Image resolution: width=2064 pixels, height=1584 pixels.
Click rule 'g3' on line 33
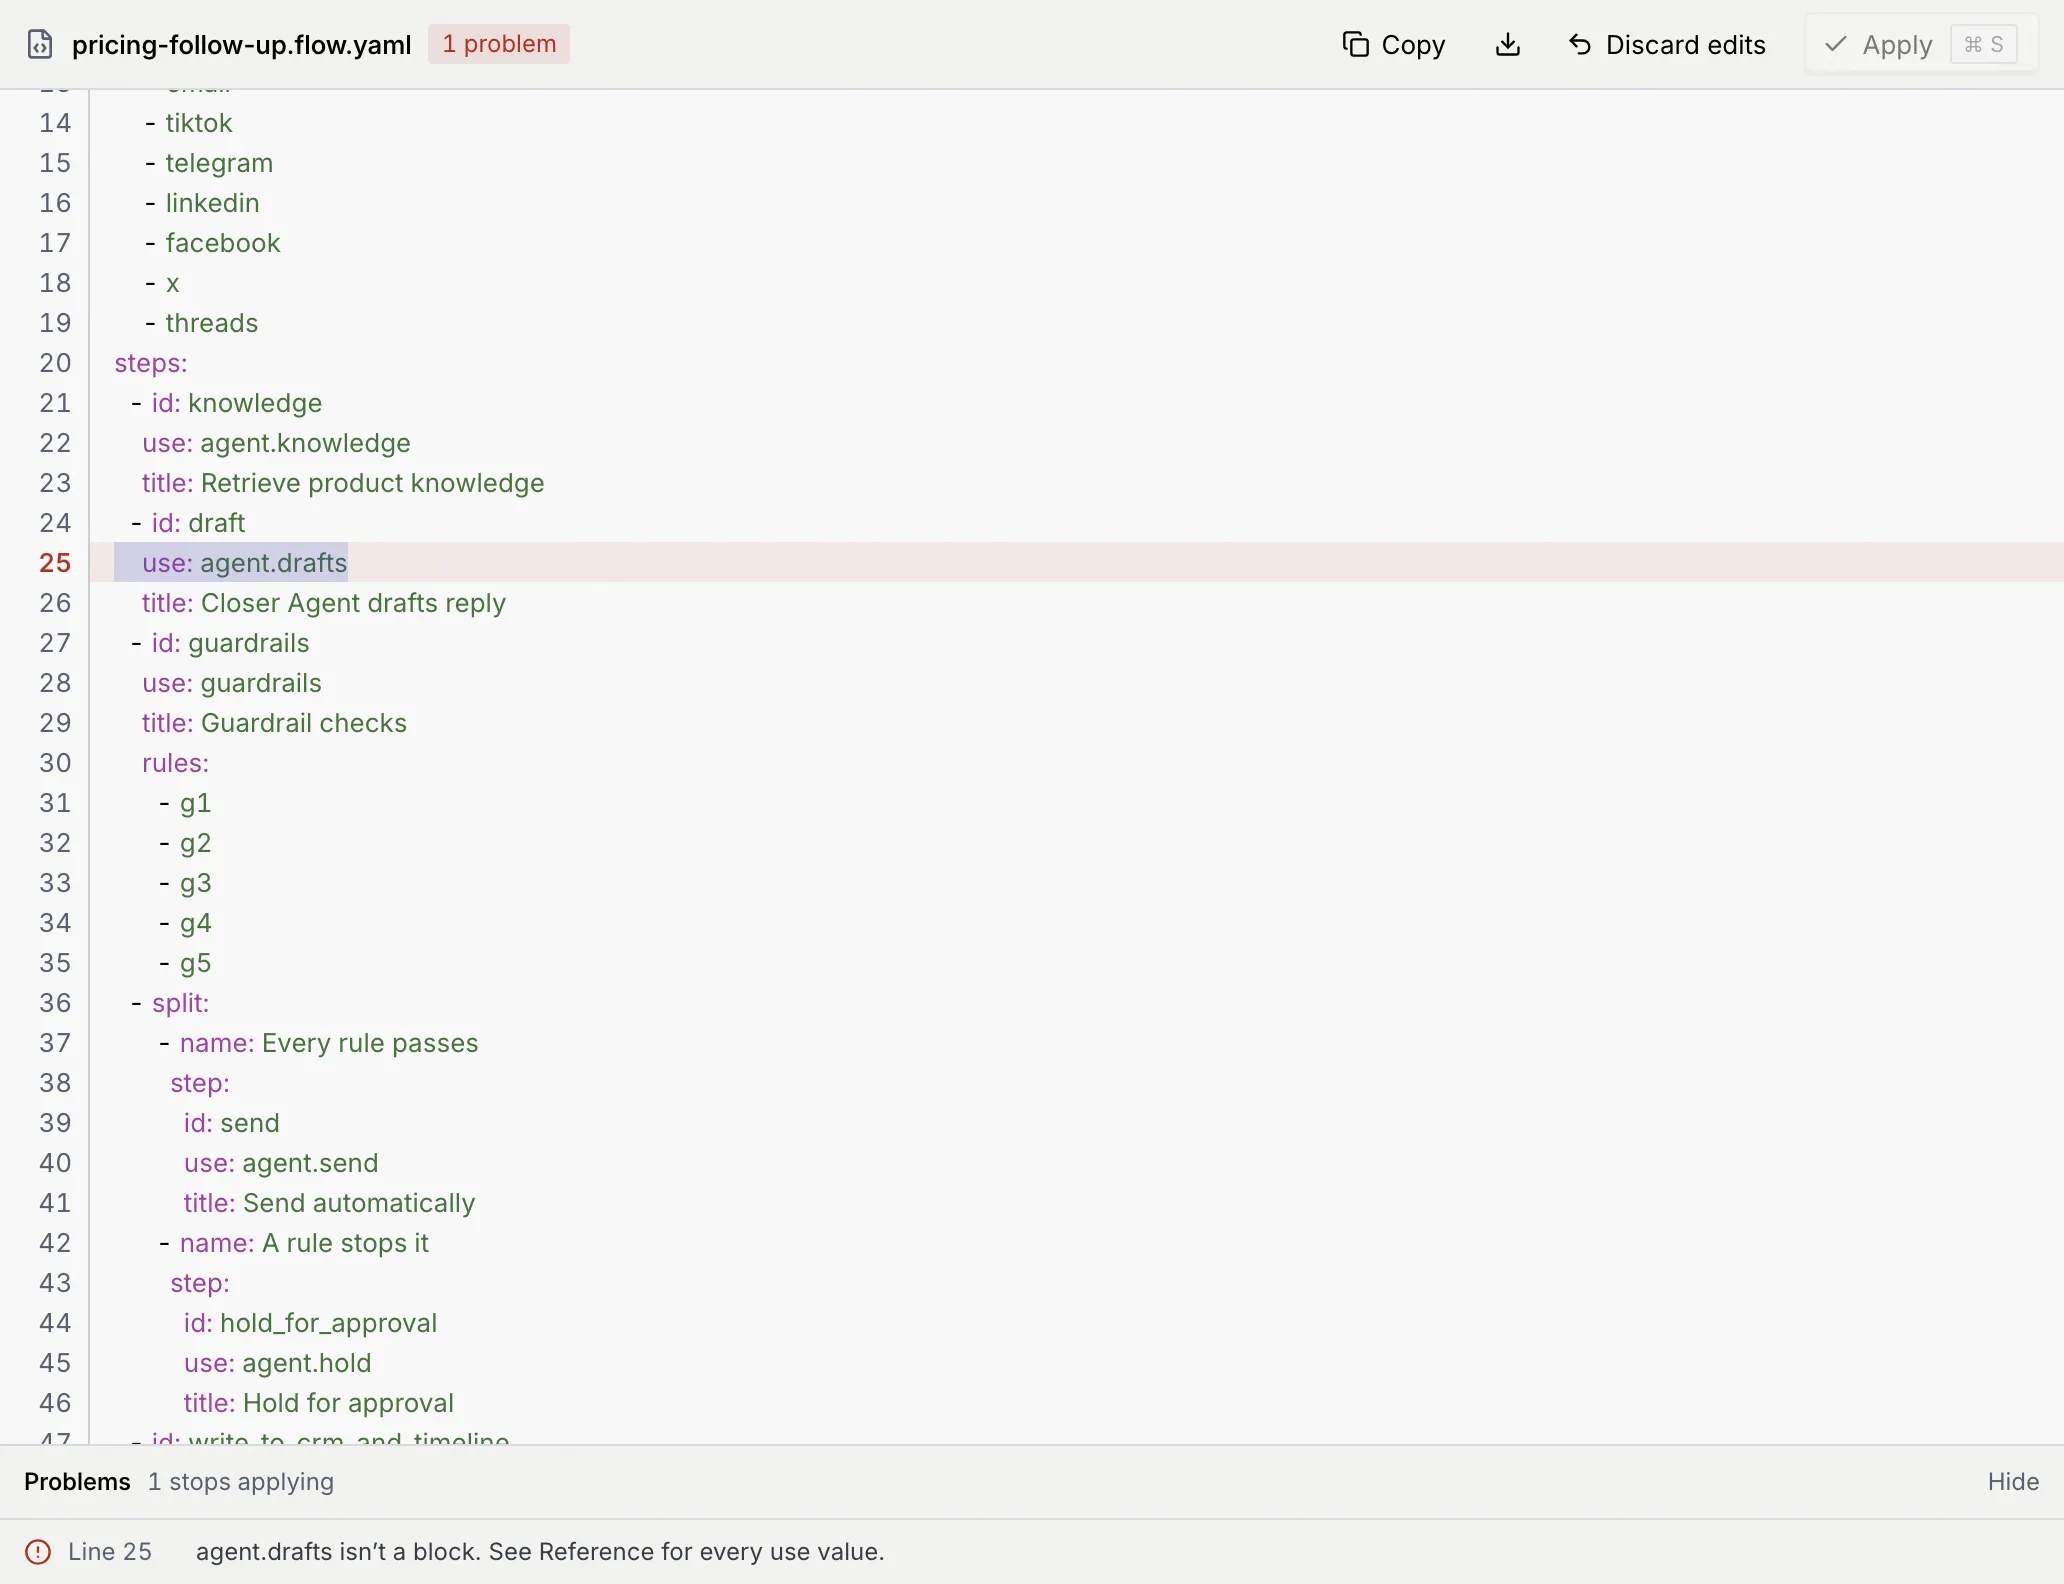pos(195,883)
